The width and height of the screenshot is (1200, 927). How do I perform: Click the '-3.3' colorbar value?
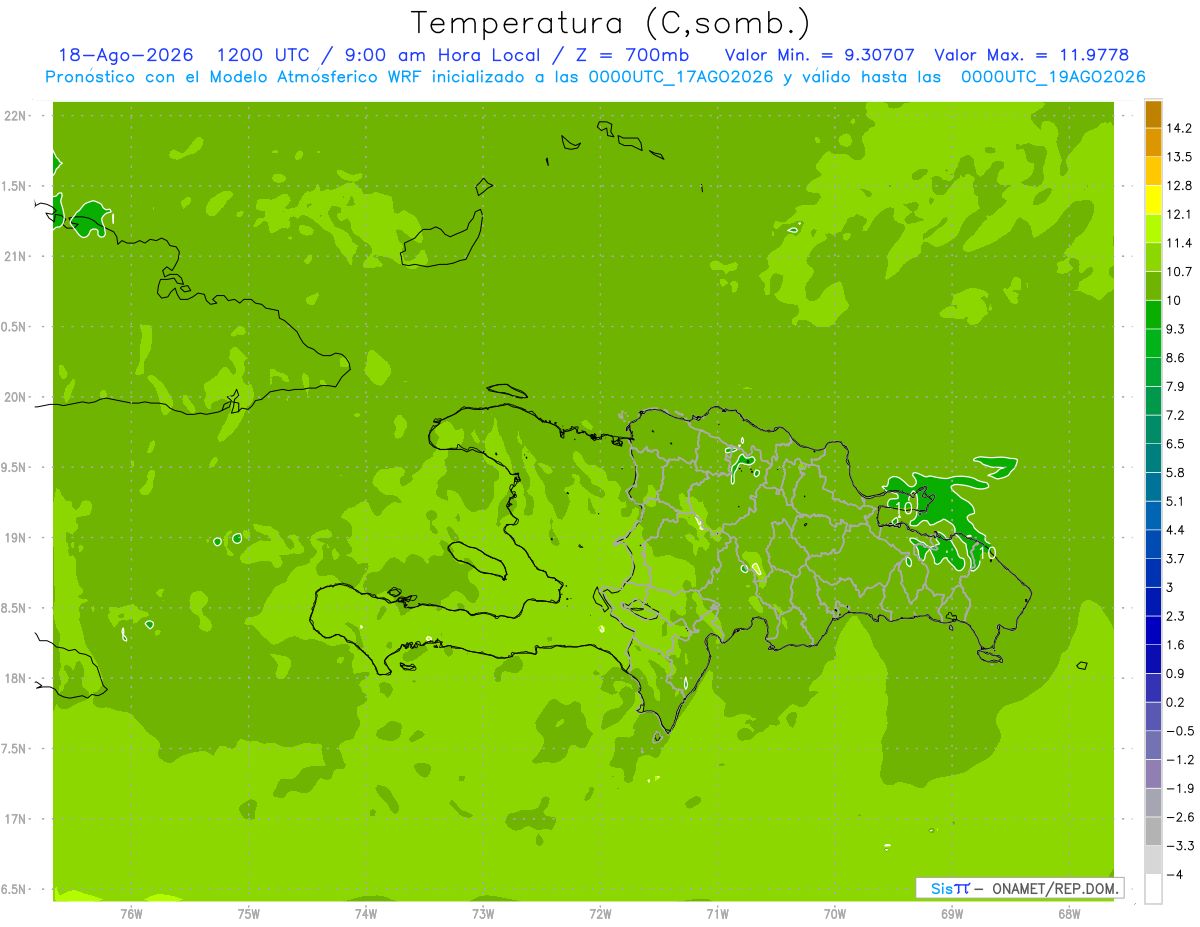(x=1180, y=846)
